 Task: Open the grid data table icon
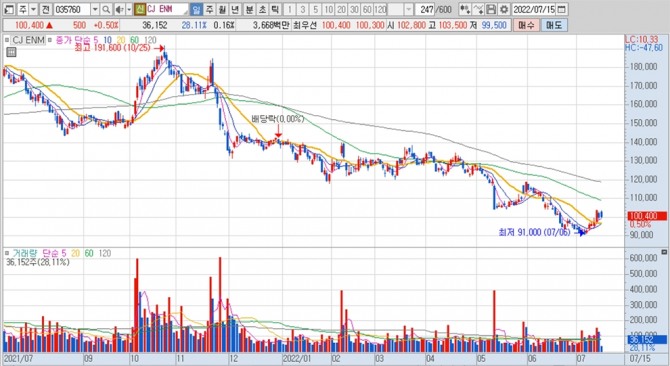coord(11,53)
